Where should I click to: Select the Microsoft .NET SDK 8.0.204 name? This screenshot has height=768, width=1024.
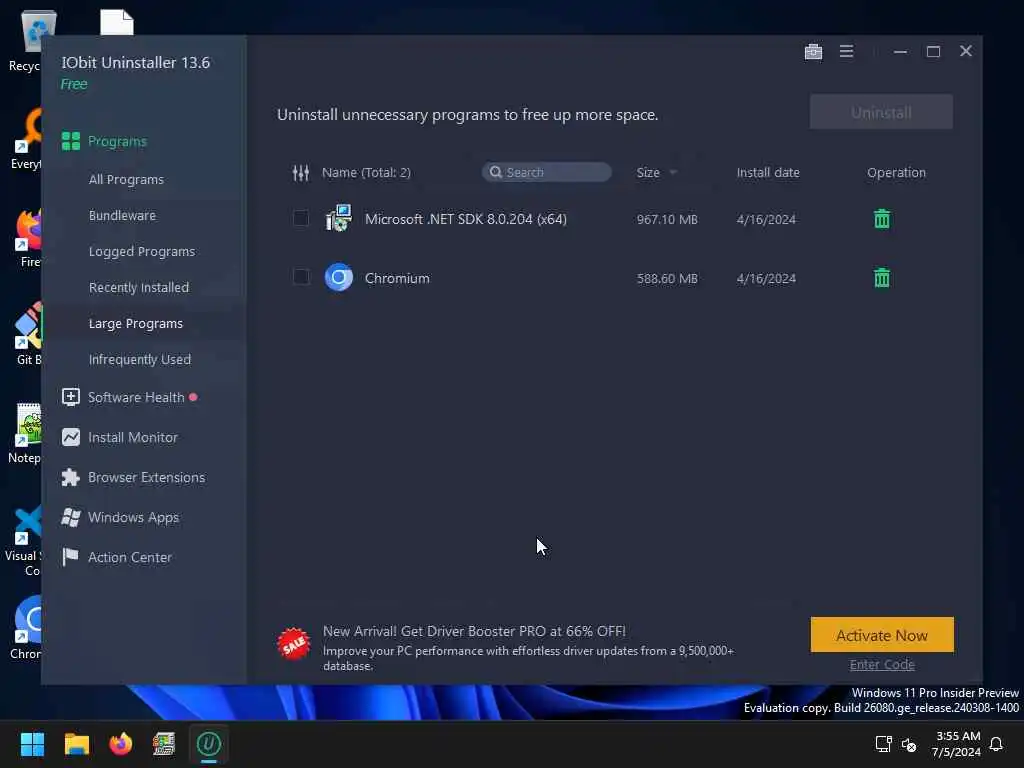pos(466,219)
